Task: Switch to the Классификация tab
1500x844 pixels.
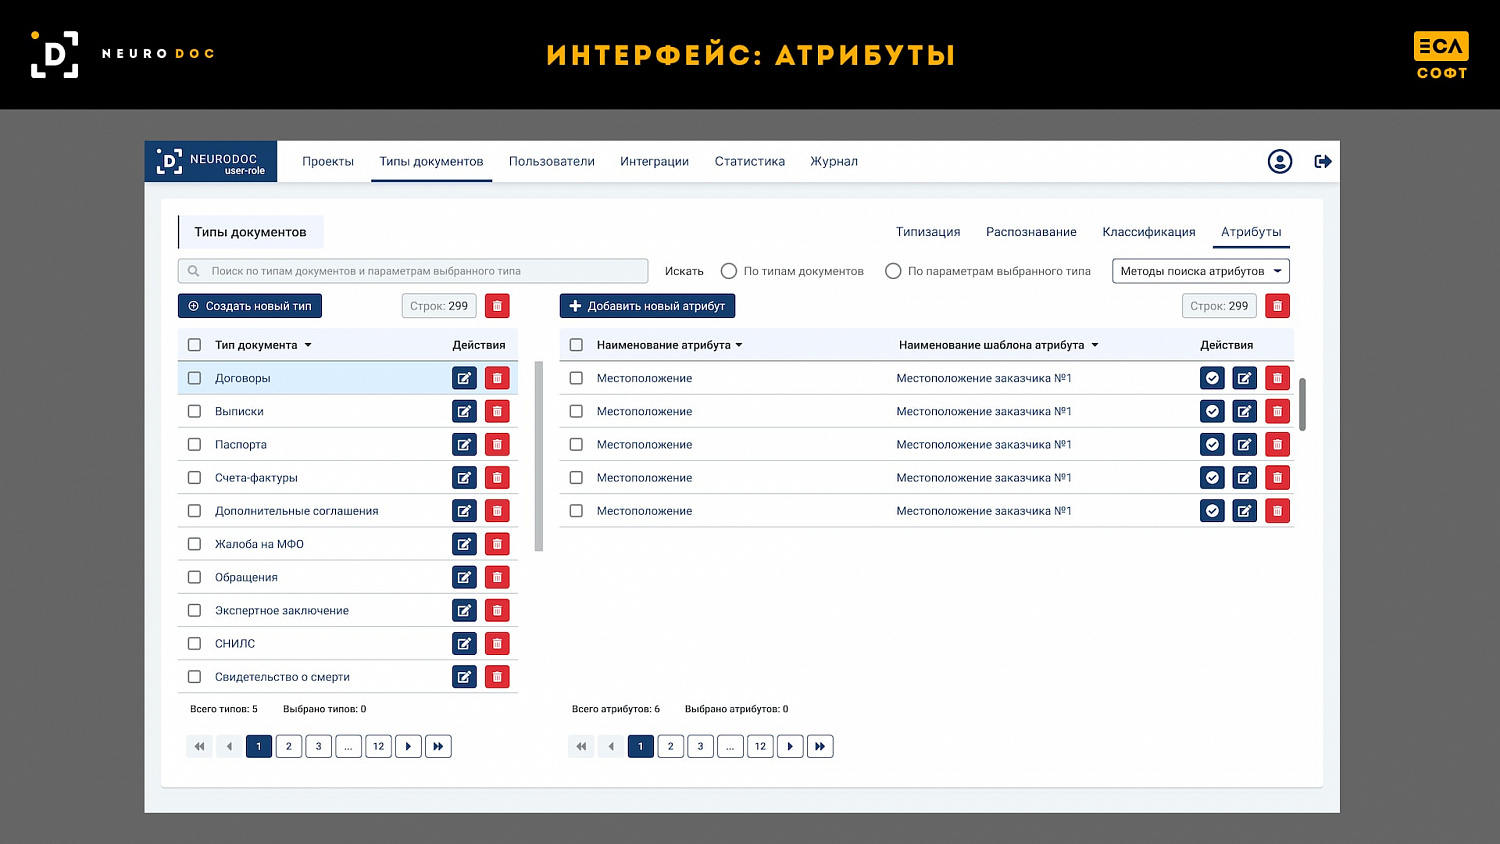Action: (x=1149, y=232)
